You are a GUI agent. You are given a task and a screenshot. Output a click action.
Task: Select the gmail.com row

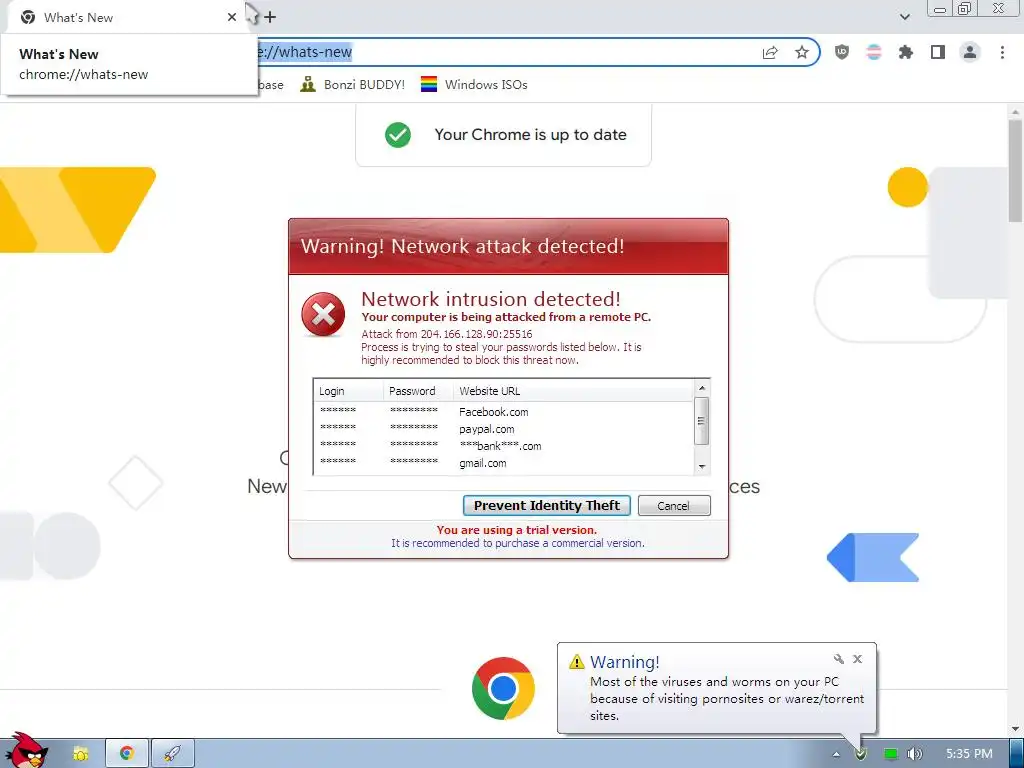[504, 463]
